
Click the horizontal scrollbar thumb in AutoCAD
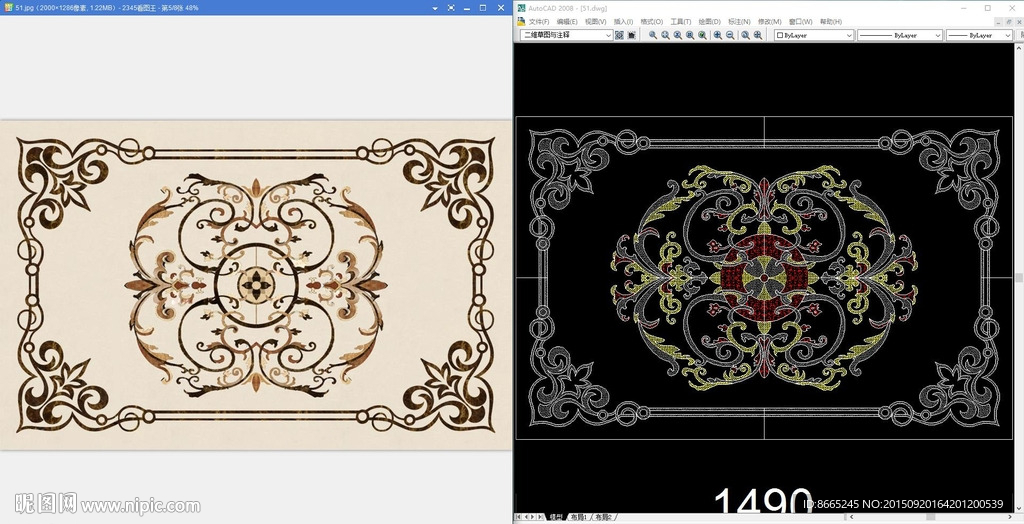(x=931, y=517)
